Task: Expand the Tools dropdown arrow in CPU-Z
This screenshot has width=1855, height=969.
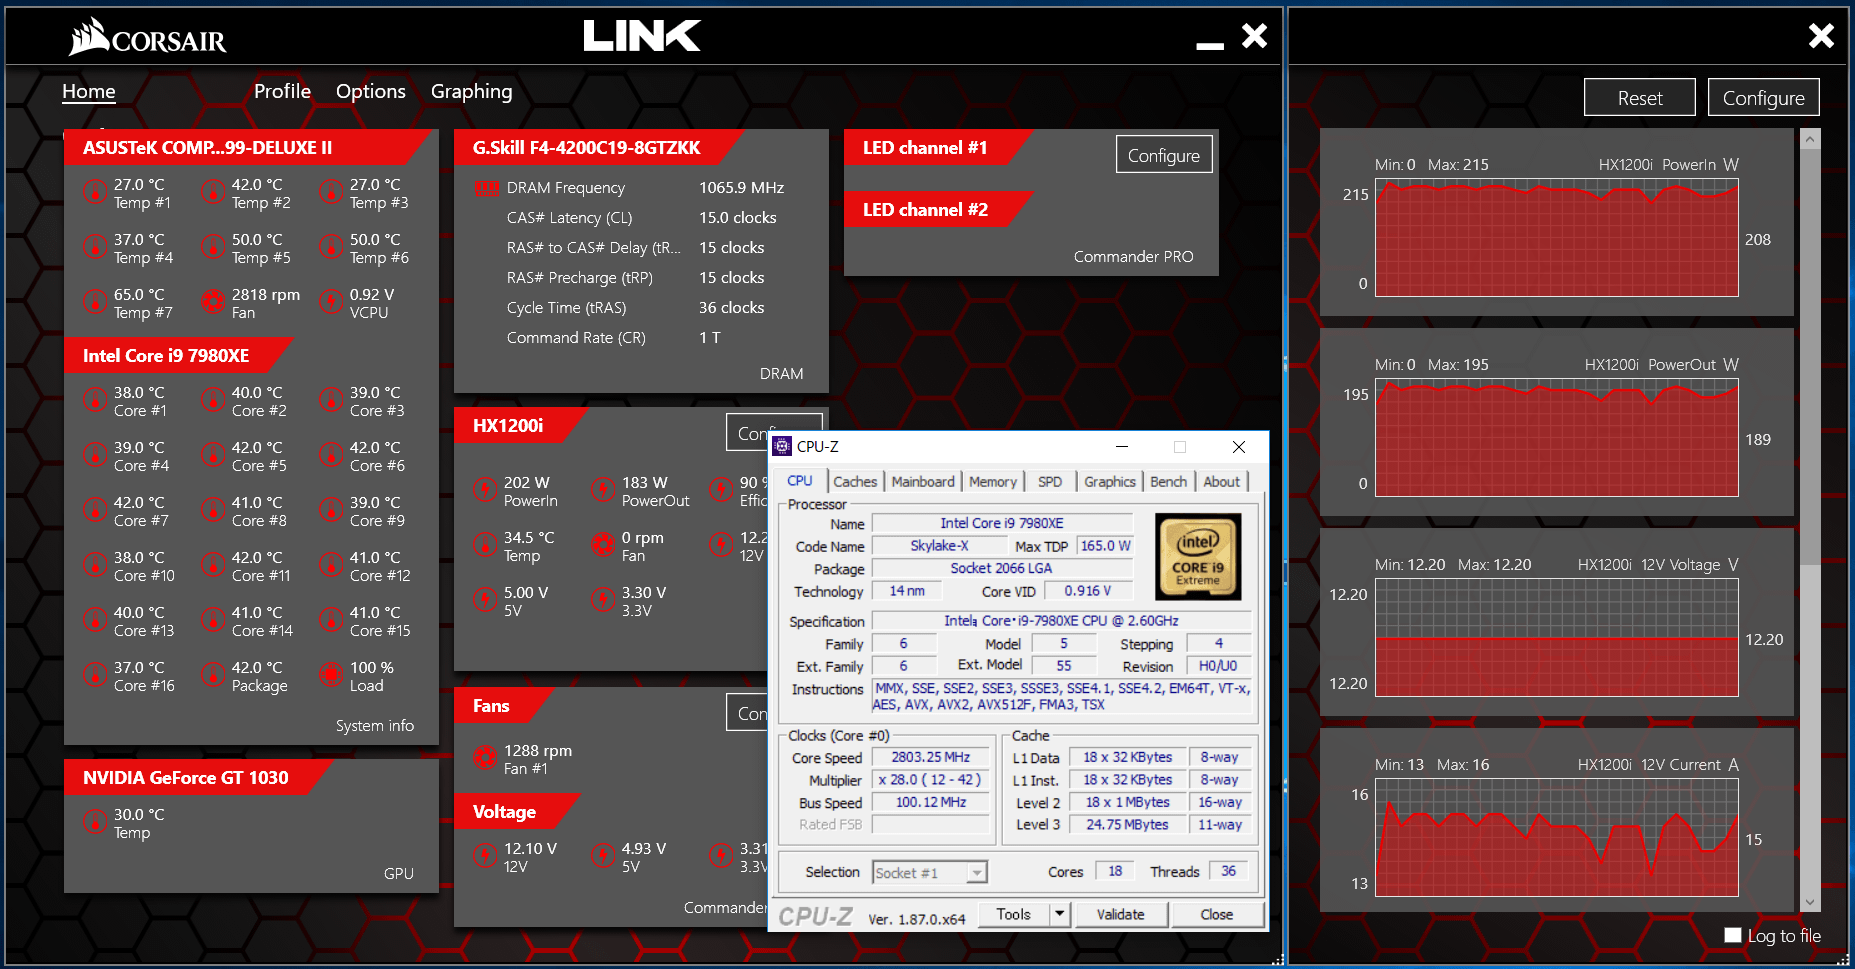Action: point(1060,914)
